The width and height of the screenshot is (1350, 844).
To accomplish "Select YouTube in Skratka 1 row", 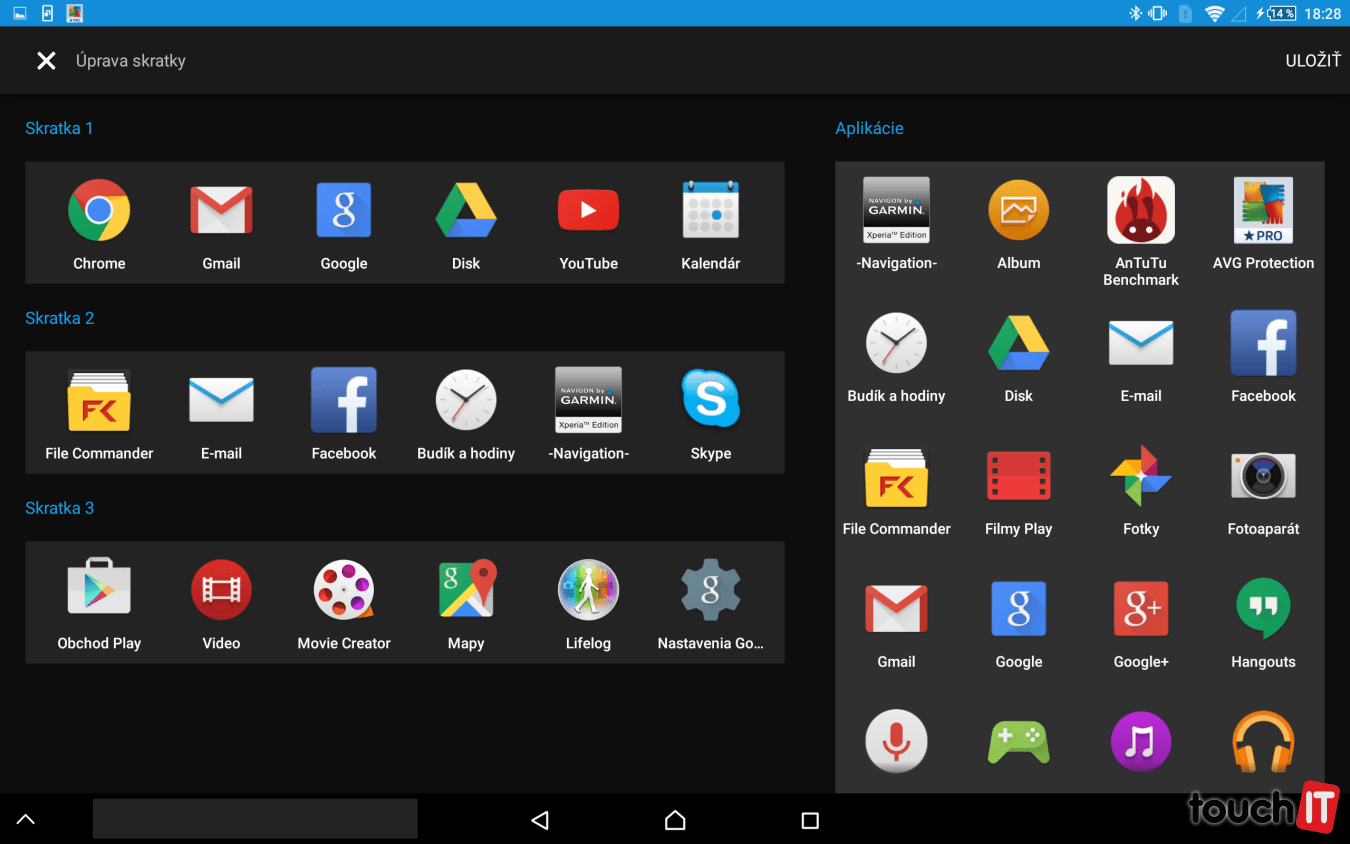I will 588,211.
